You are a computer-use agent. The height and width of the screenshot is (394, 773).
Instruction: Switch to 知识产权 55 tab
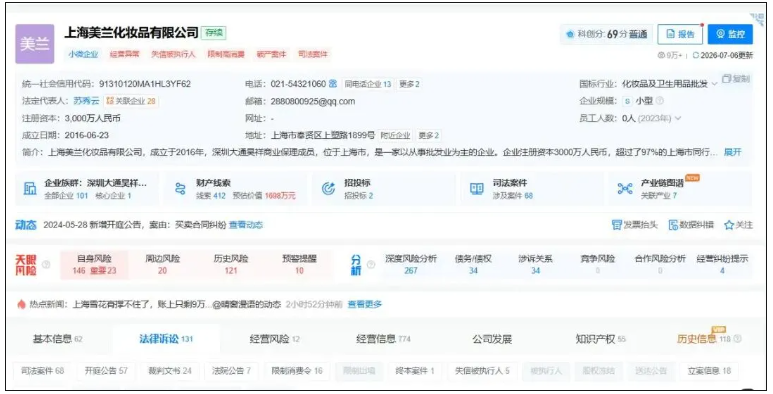click(x=600, y=339)
